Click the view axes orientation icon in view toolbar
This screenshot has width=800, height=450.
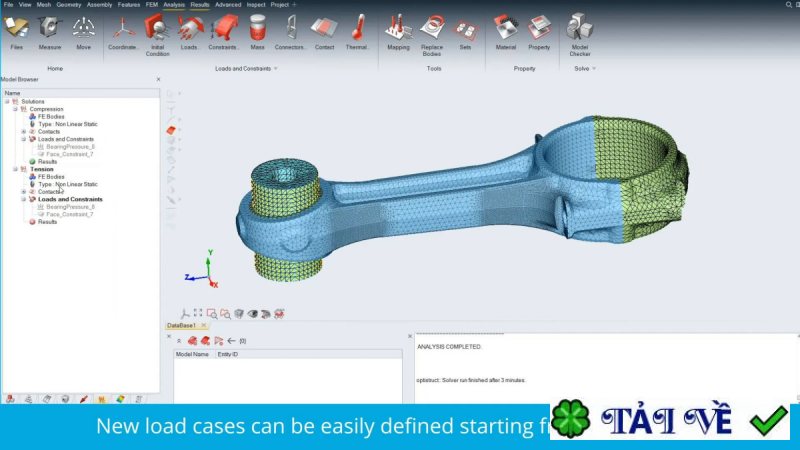(x=185, y=313)
